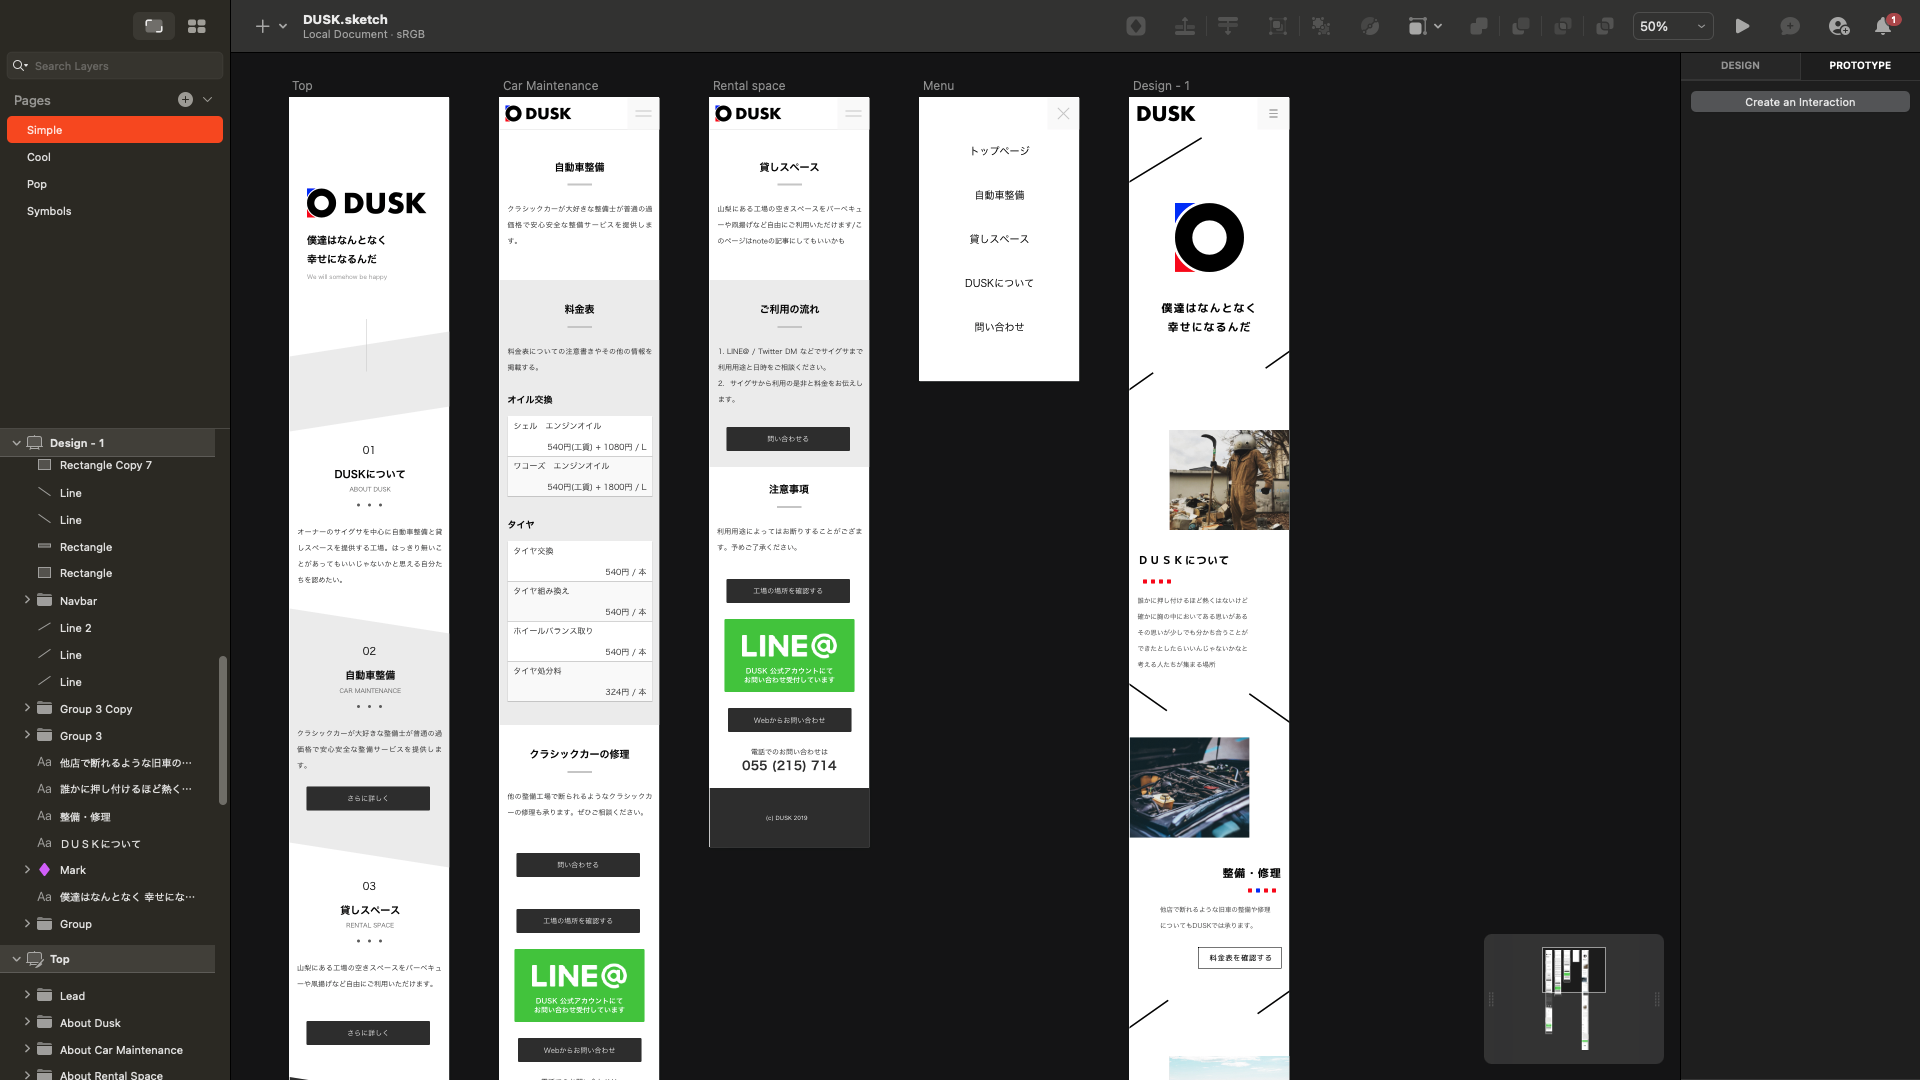Click the Create Symbol toolbar icon
This screenshot has height=1080, width=1920.
(x=1136, y=27)
